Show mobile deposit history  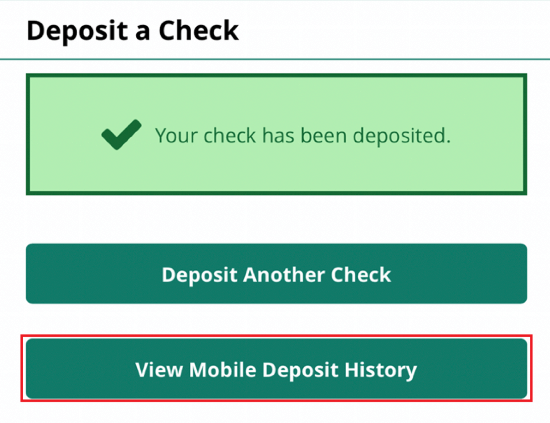pyautogui.click(x=276, y=369)
